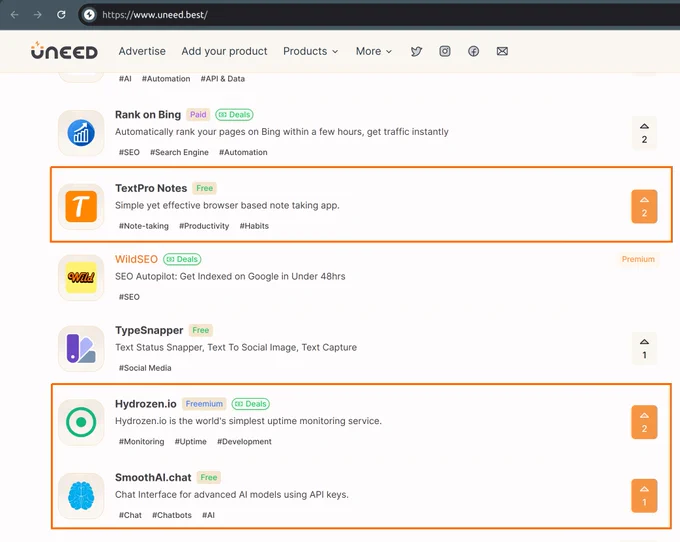Open the TextPro Notes title link
The height and width of the screenshot is (542, 680).
point(151,188)
